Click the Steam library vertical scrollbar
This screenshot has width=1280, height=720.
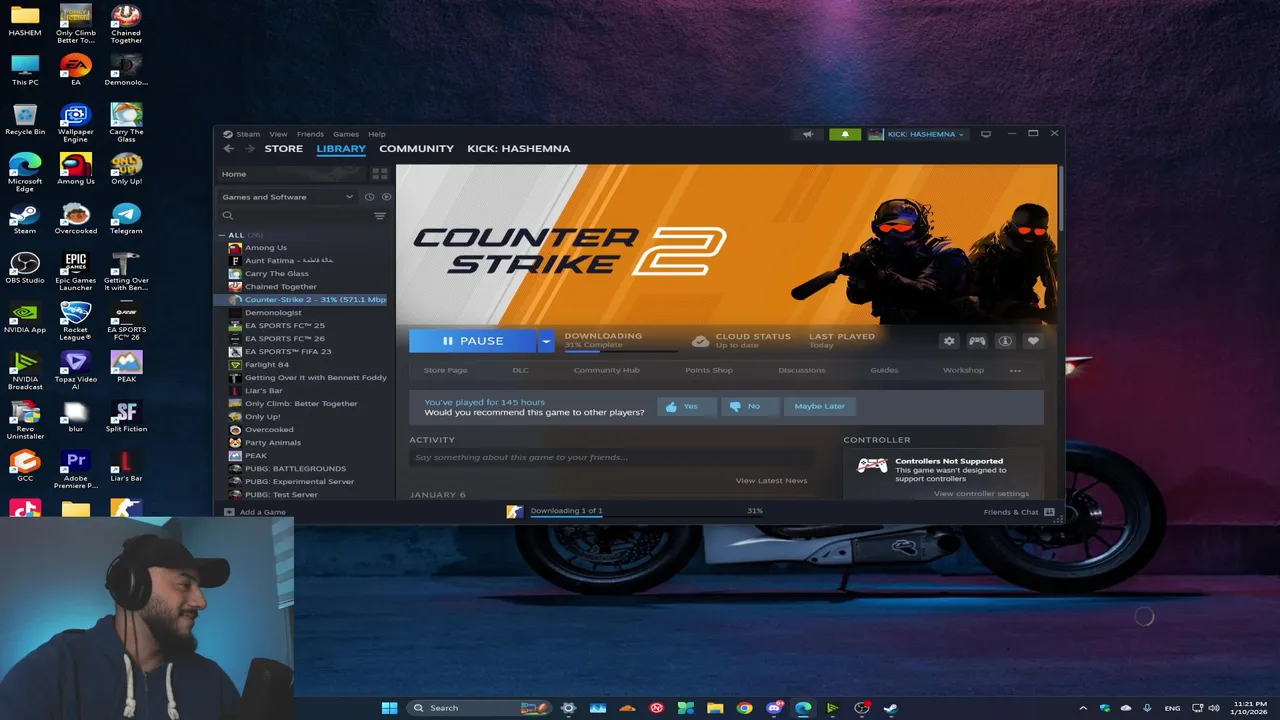(1060, 200)
